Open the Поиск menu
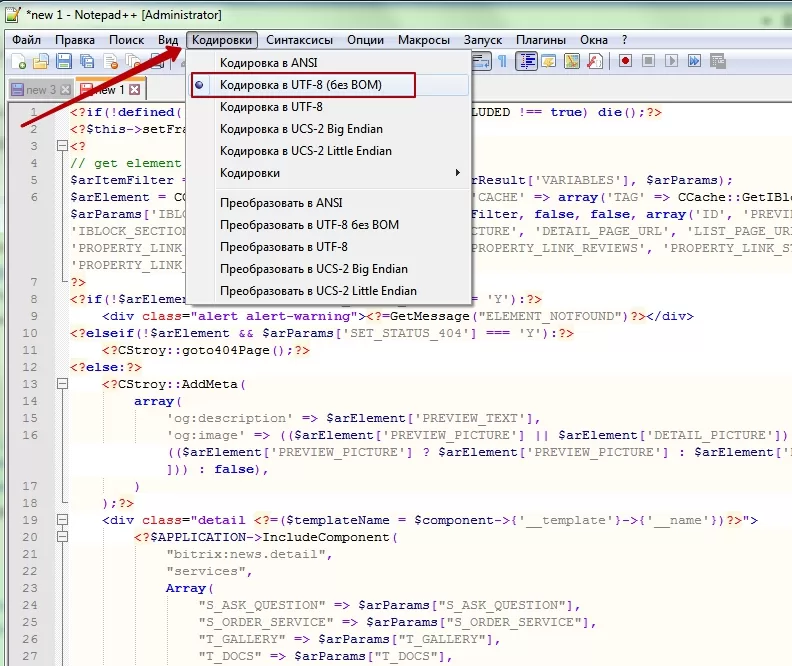The image size is (792, 666). click(126, 40)
